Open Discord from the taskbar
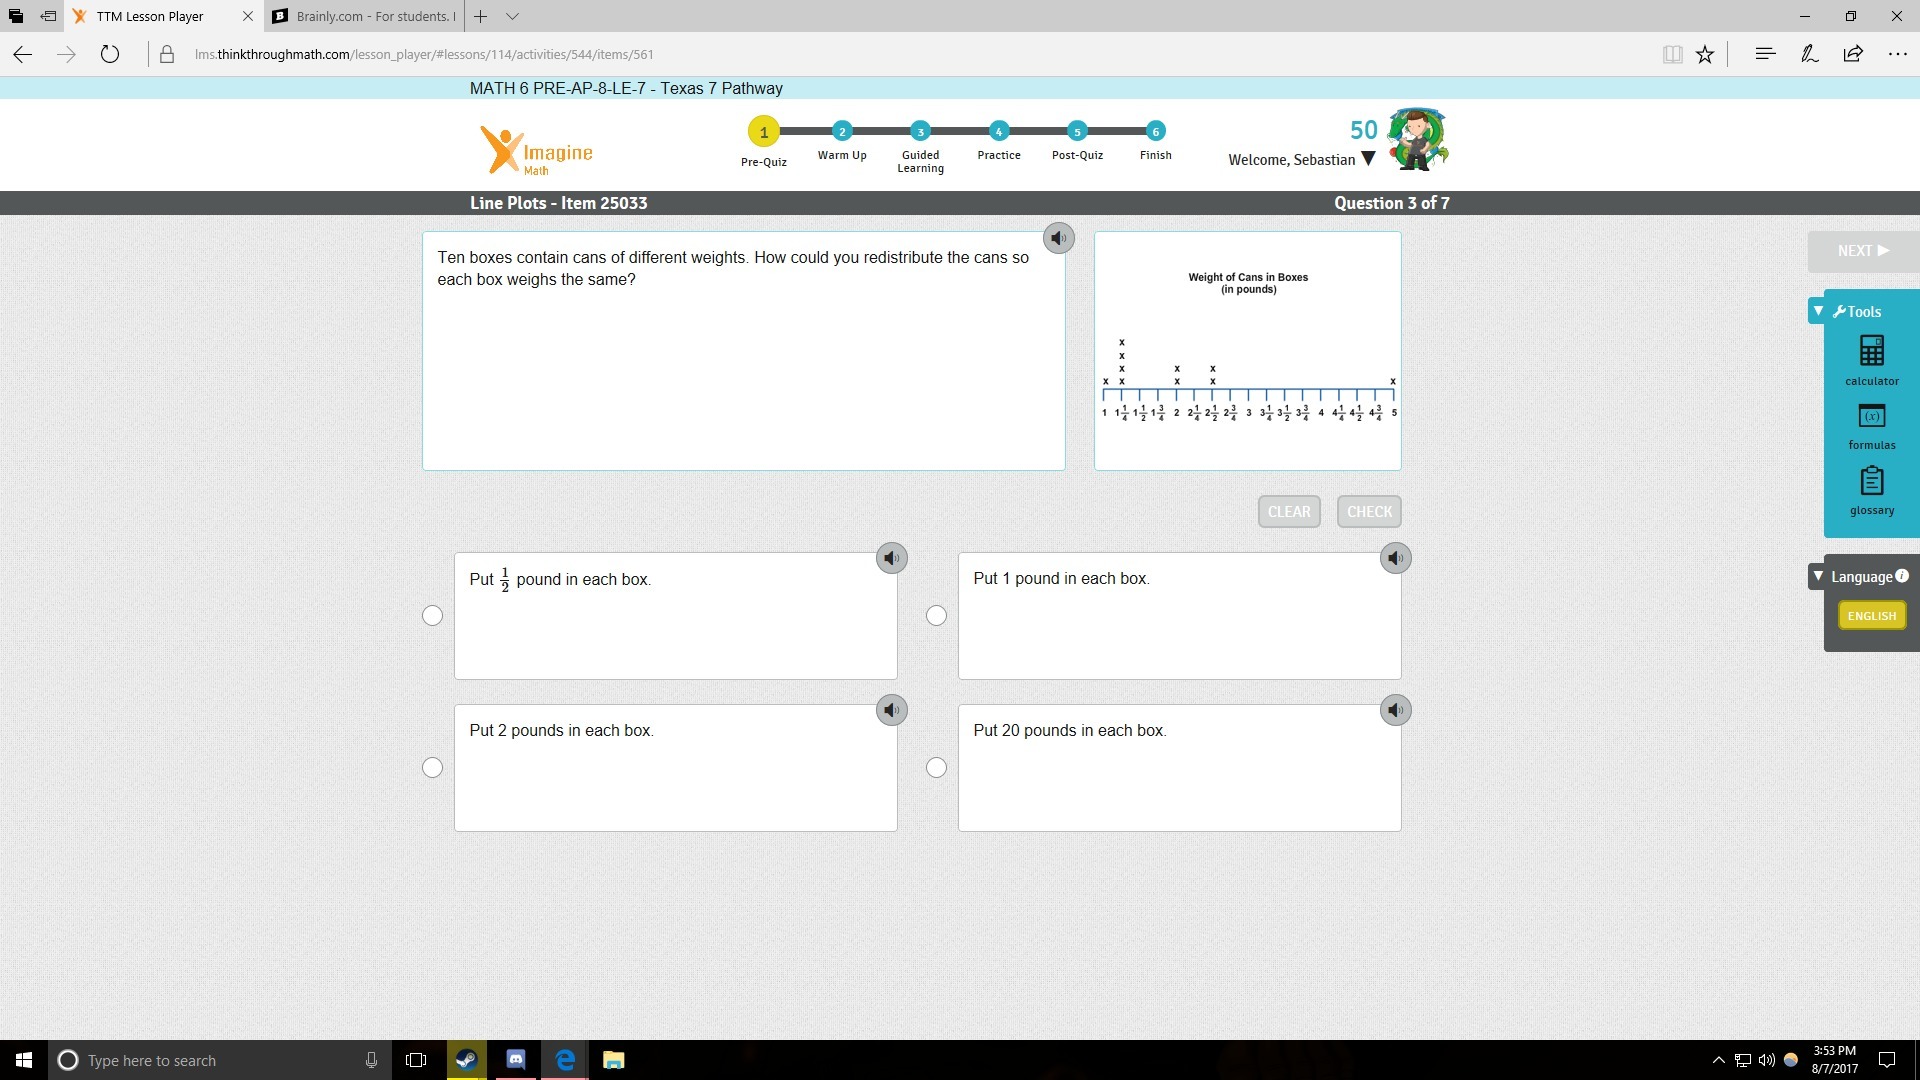 tap(516, 1059)
